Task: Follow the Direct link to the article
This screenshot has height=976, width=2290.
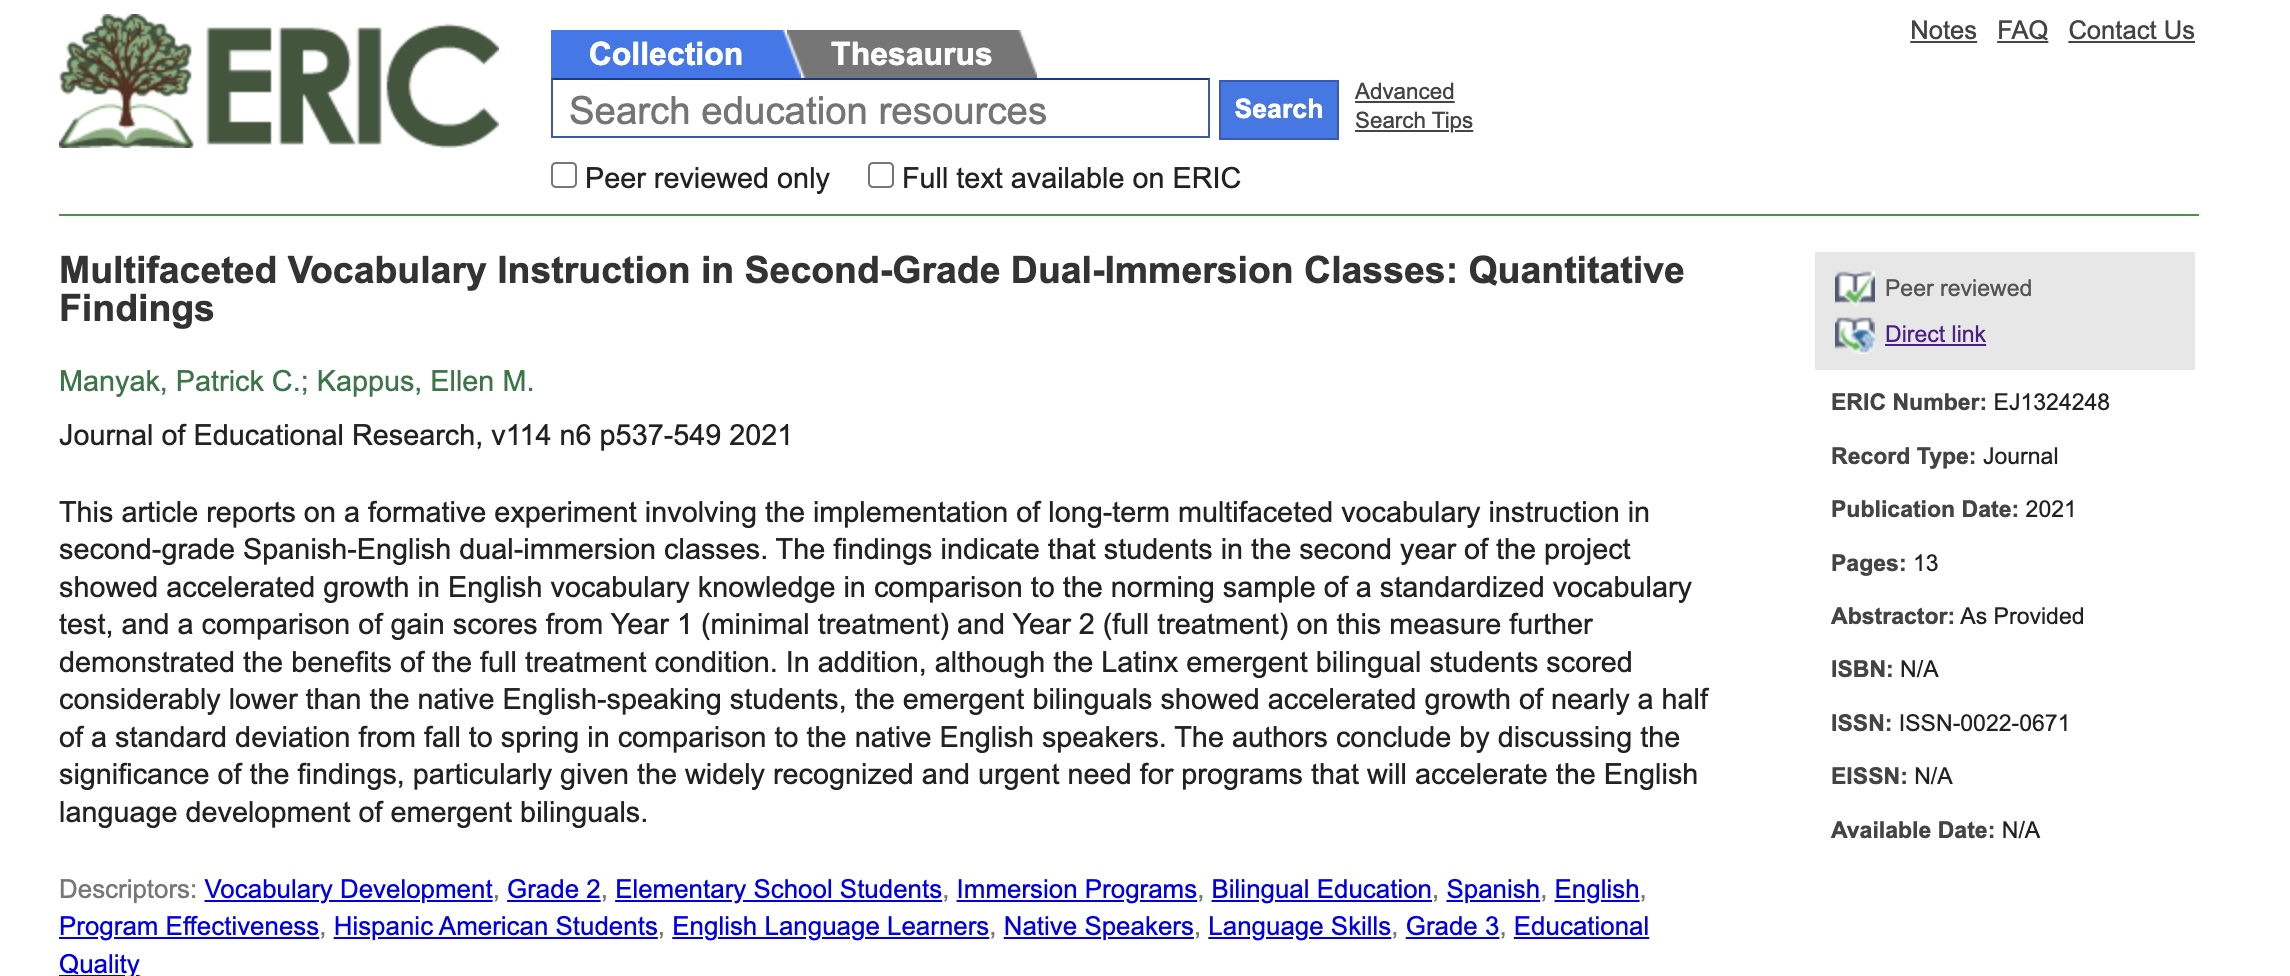Action: [x=1934, y=334]
